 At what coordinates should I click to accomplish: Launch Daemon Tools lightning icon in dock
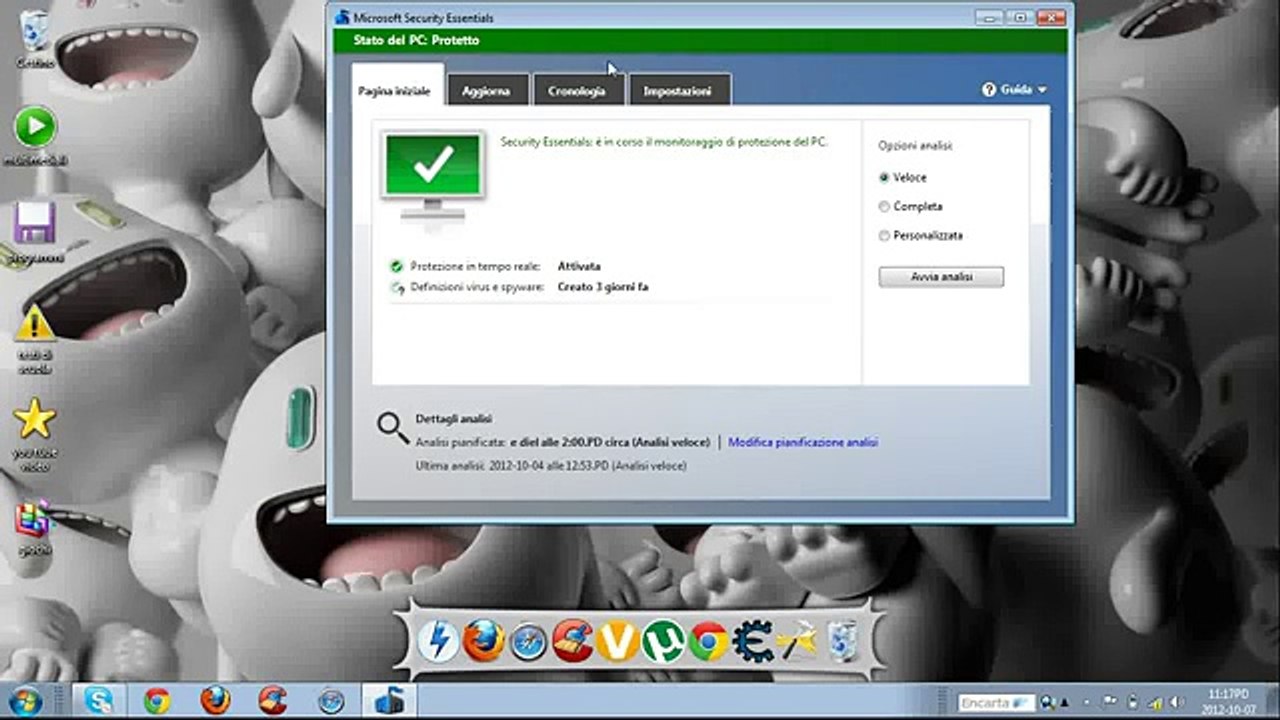tap(437, 641)
